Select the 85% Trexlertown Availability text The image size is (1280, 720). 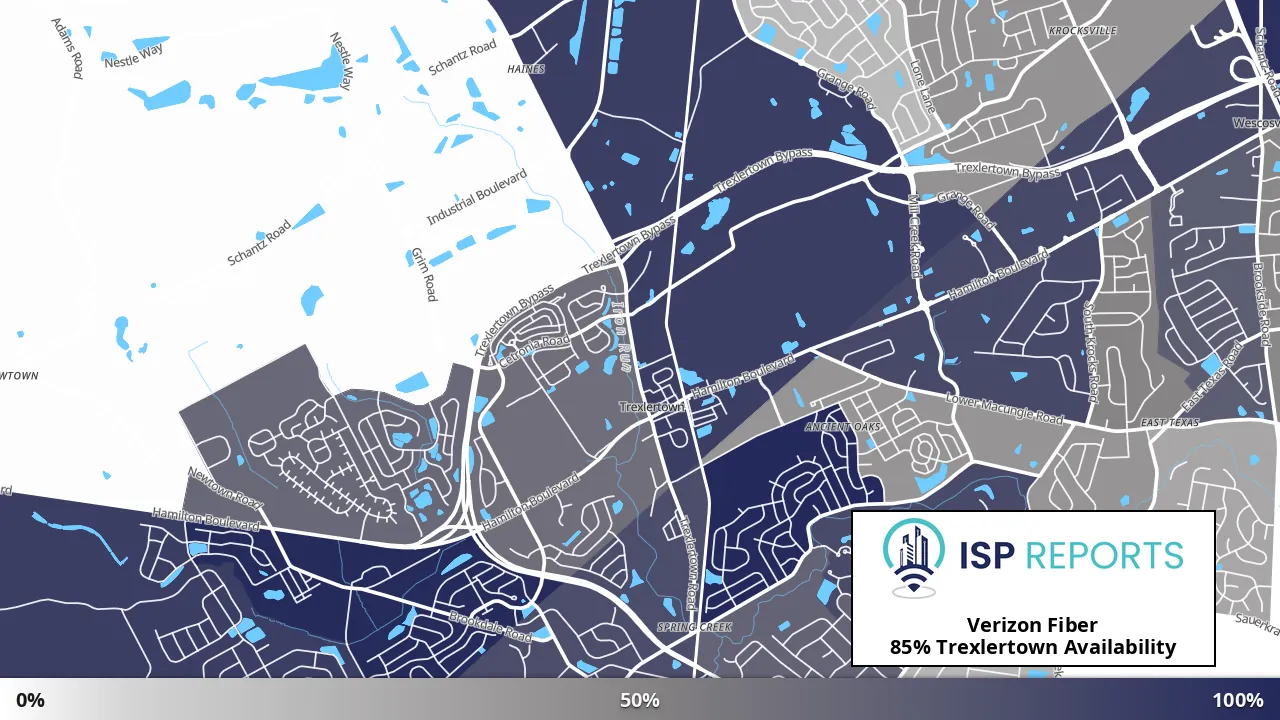click(1033, 647)
